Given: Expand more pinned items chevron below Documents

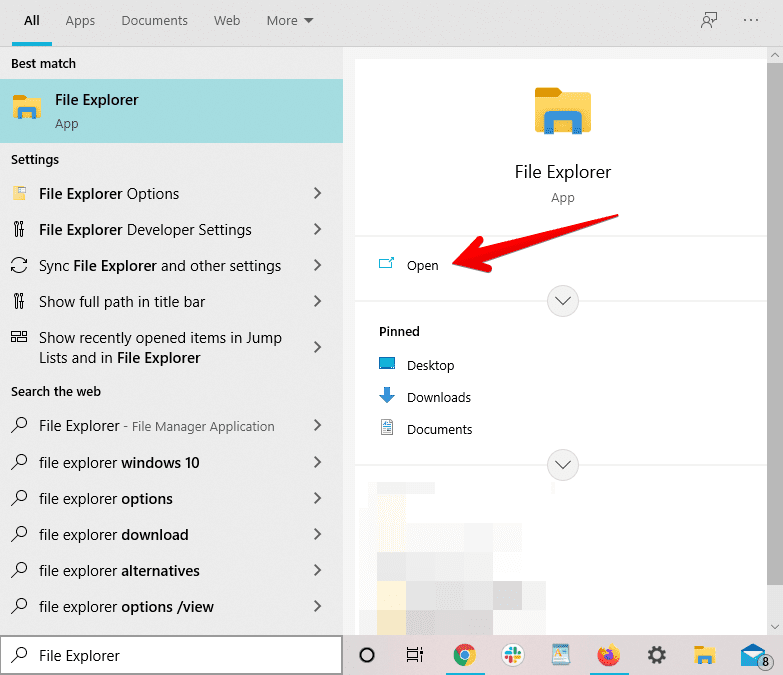Looking at the screenshot, I should click(x=563, y=465).
